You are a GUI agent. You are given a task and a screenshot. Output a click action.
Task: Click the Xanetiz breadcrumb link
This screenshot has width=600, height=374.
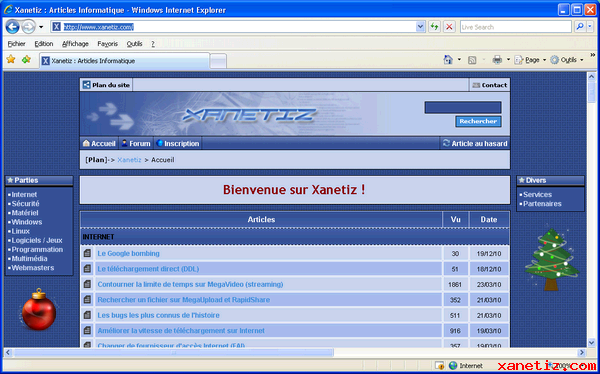129,160
